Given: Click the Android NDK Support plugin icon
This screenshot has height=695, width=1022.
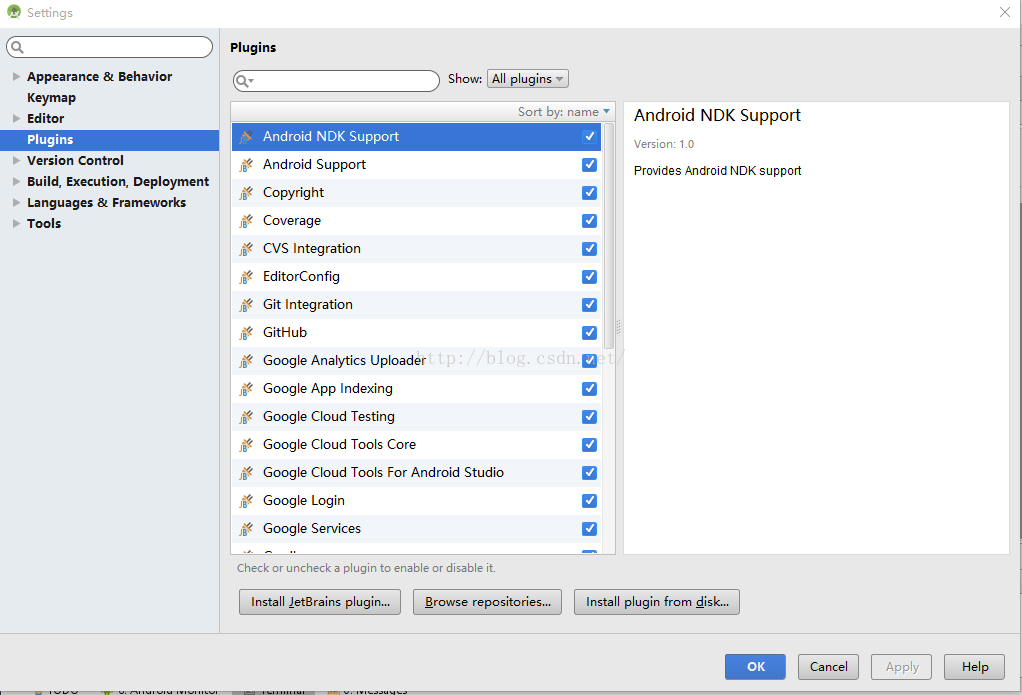Looking at the screenshot, I should pyautogui.click(x=246, y=137).
